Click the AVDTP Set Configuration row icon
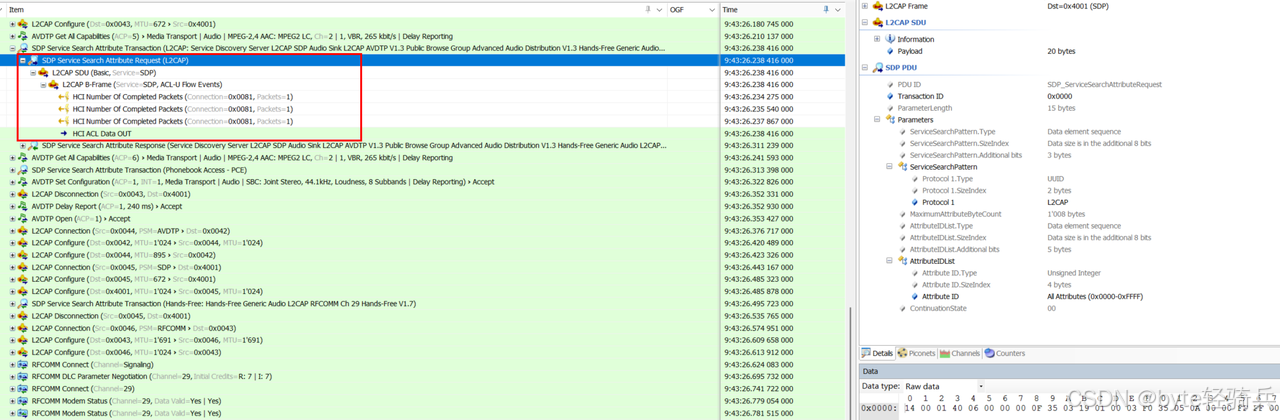Screen dimensions: 1280x420 (x=23, y=182)
